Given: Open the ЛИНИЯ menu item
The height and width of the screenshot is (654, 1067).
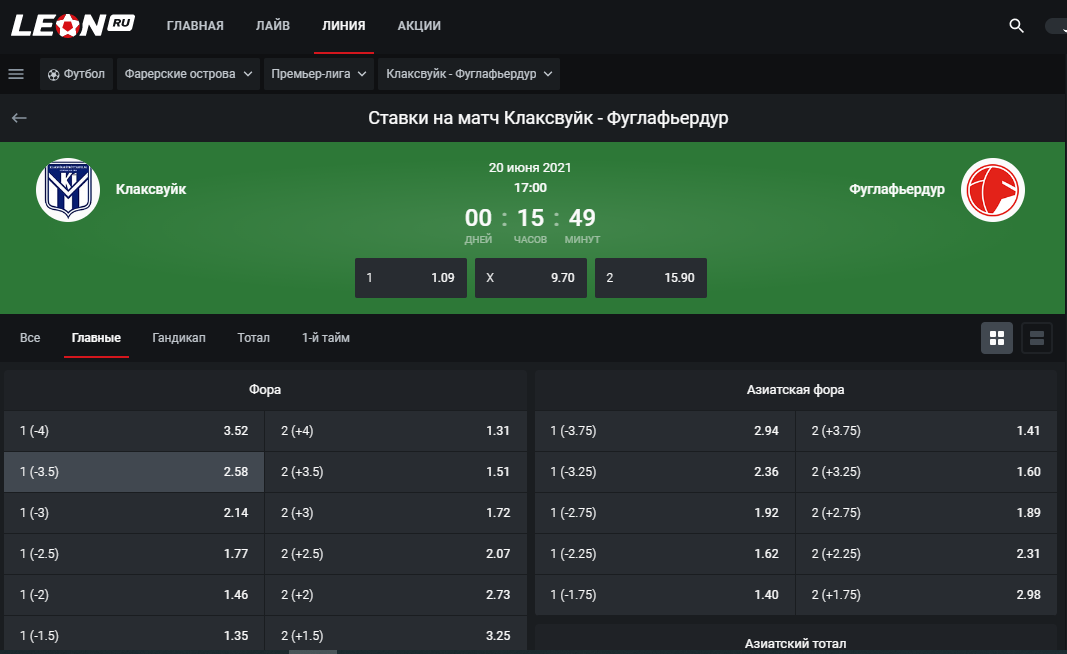Looking at the screenshot, I should (x=344, y=26).
